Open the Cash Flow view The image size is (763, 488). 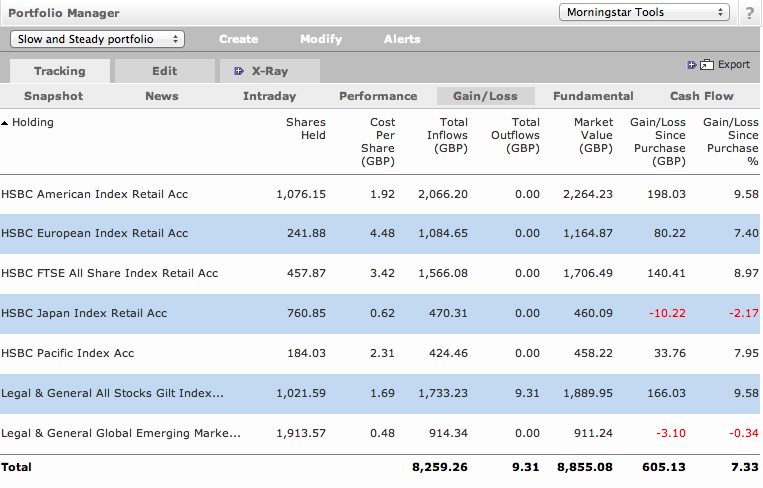(x=702, y=96)
